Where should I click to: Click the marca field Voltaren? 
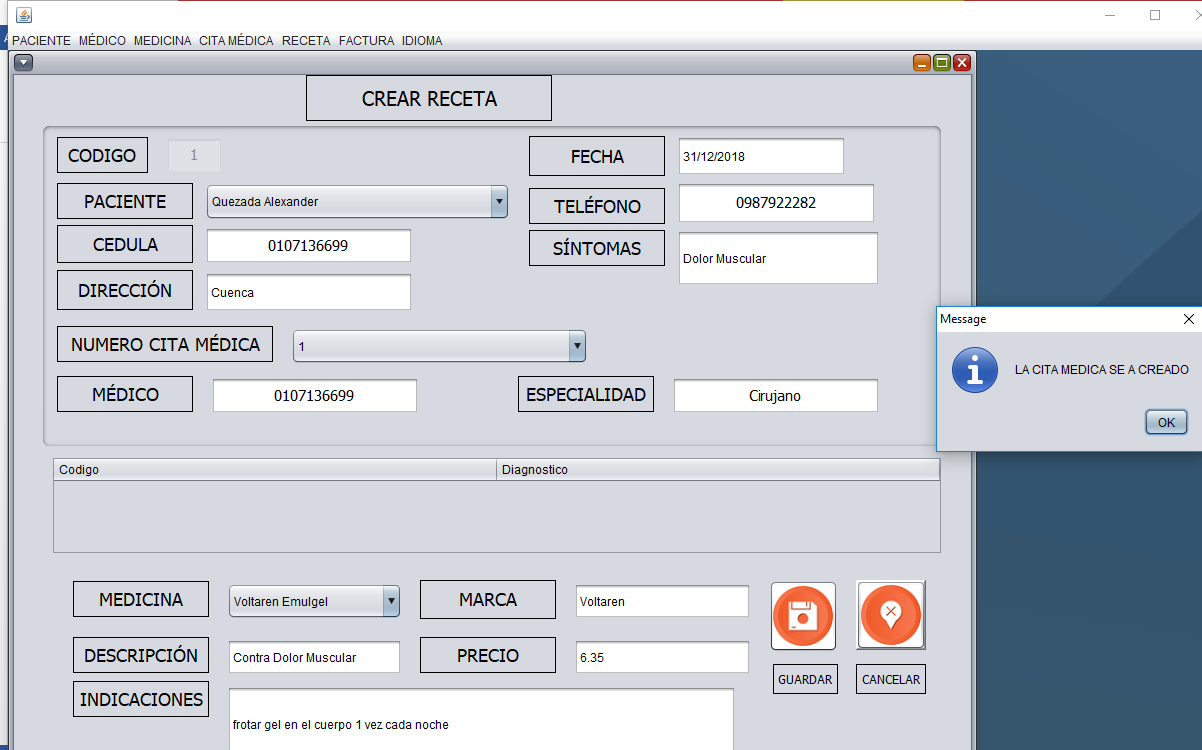tap(662, 601)
